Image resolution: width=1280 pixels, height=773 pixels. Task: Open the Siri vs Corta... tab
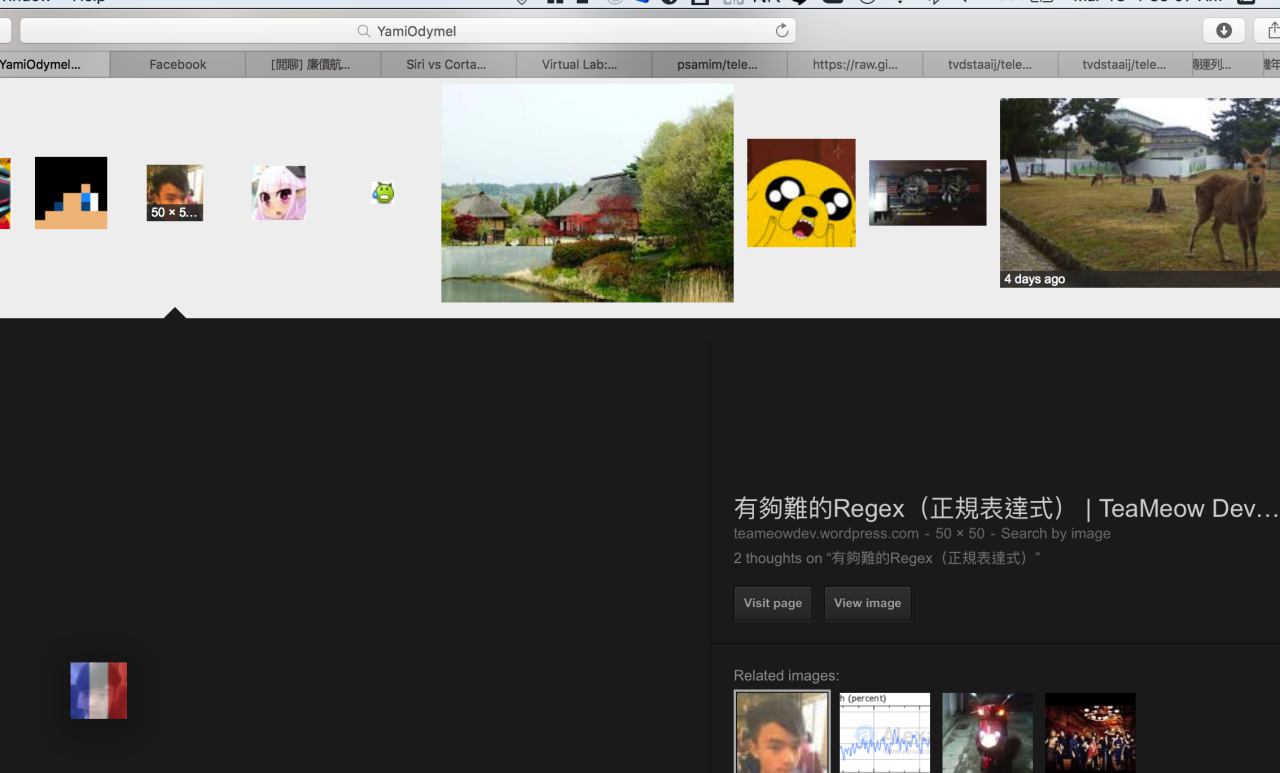pyautogui.click(x=446, y=64)
